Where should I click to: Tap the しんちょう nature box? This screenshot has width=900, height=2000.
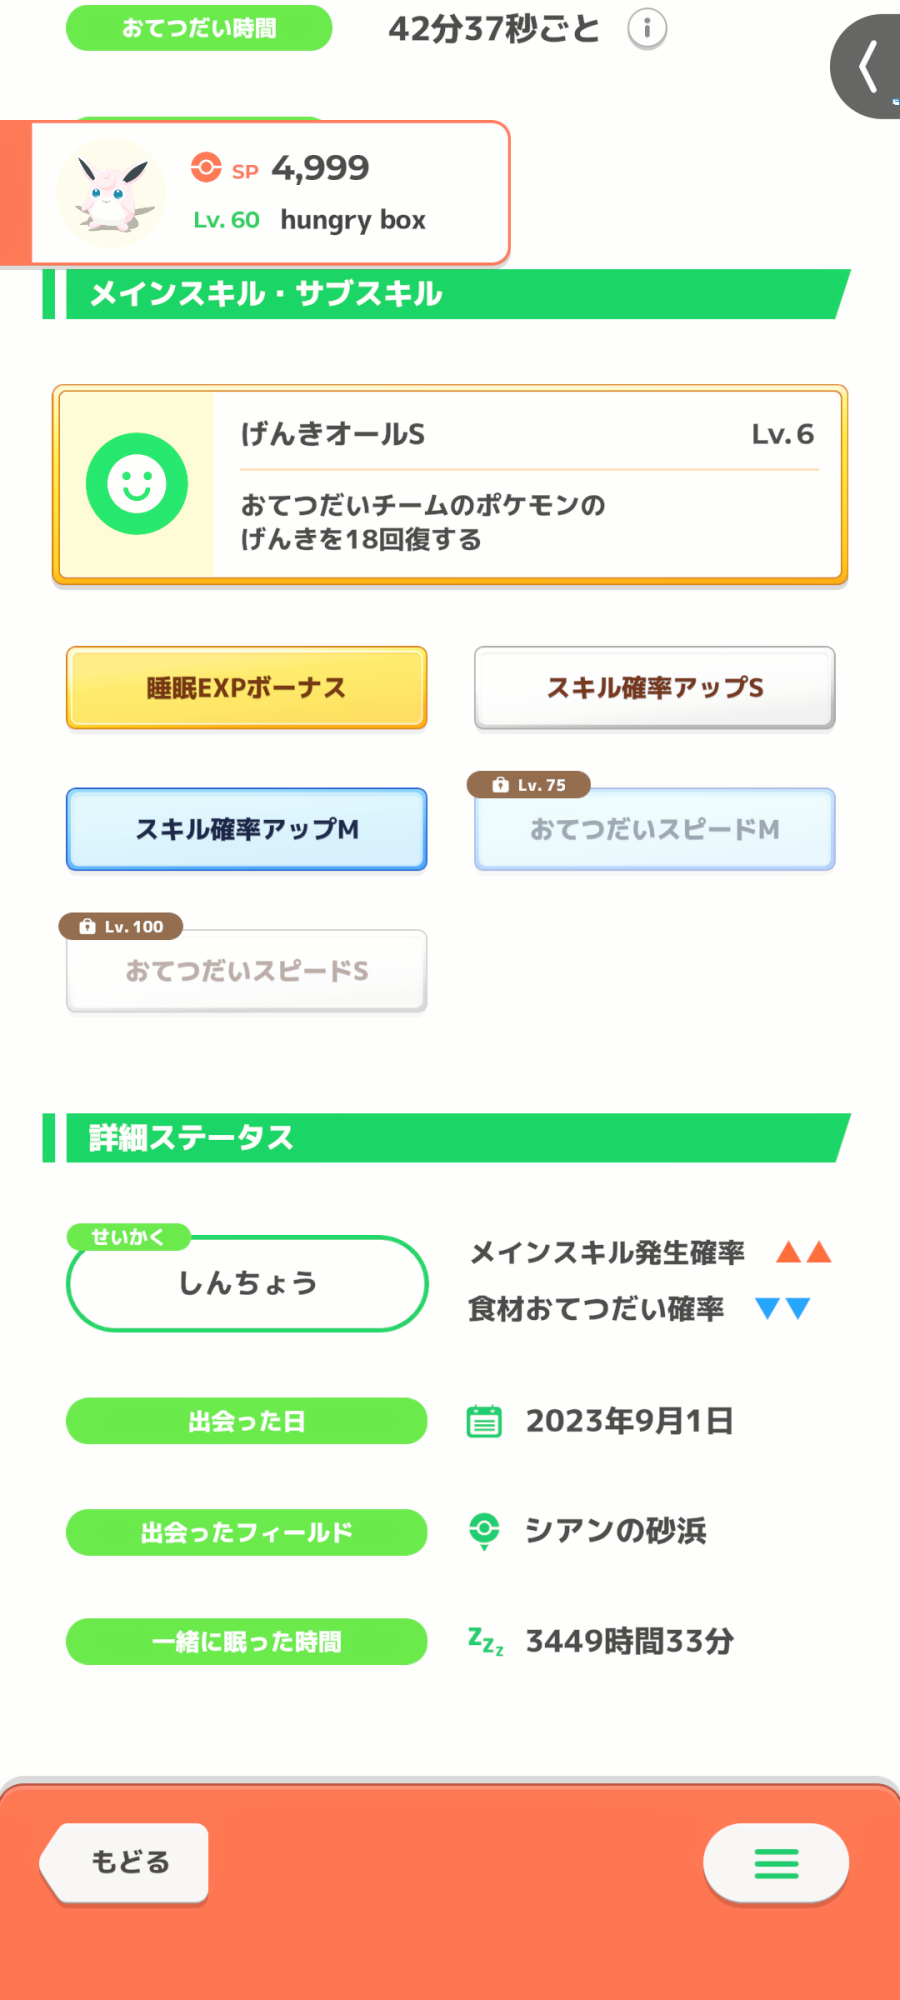[x=247, y=1283]
